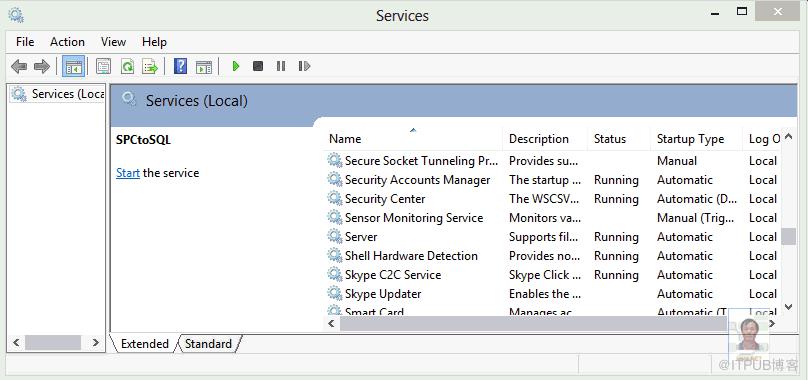
Task: Open the File menu
Action: [25, 42]
